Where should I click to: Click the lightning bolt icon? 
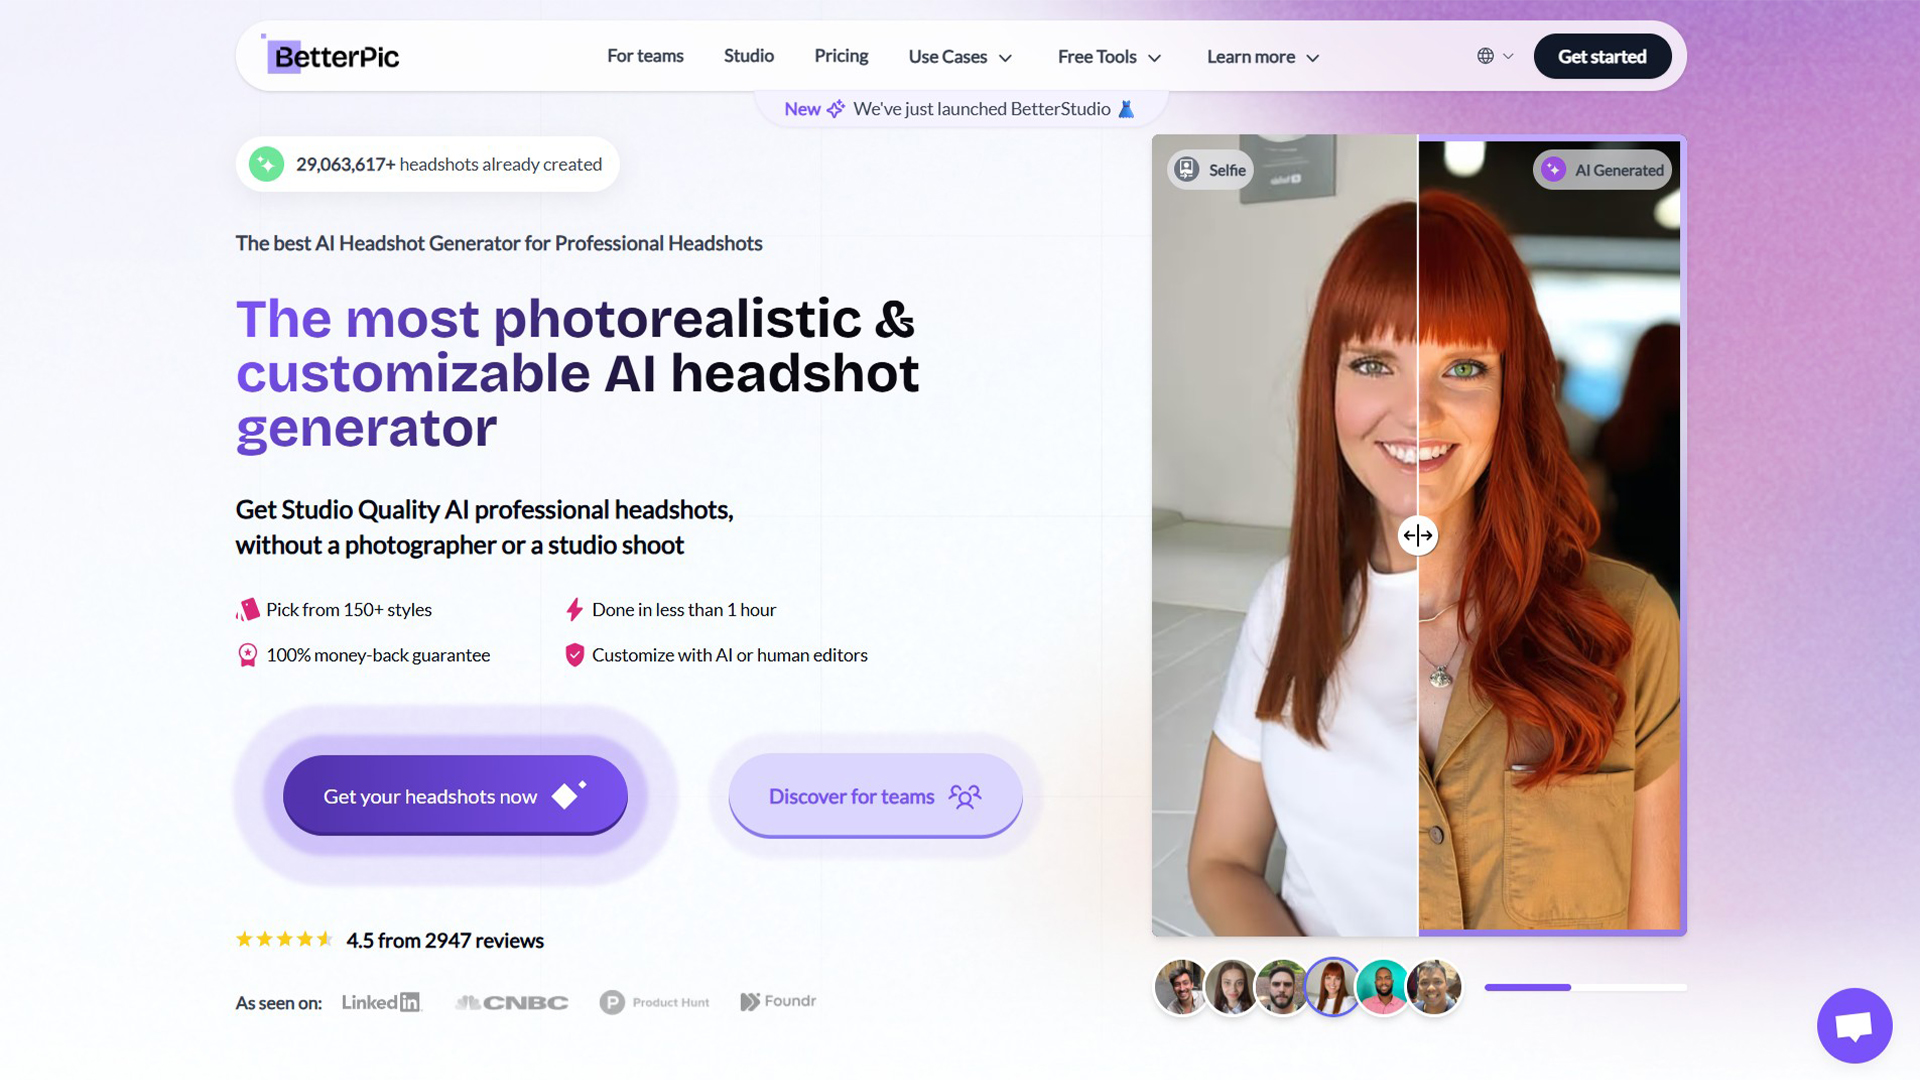coord(574,609)
